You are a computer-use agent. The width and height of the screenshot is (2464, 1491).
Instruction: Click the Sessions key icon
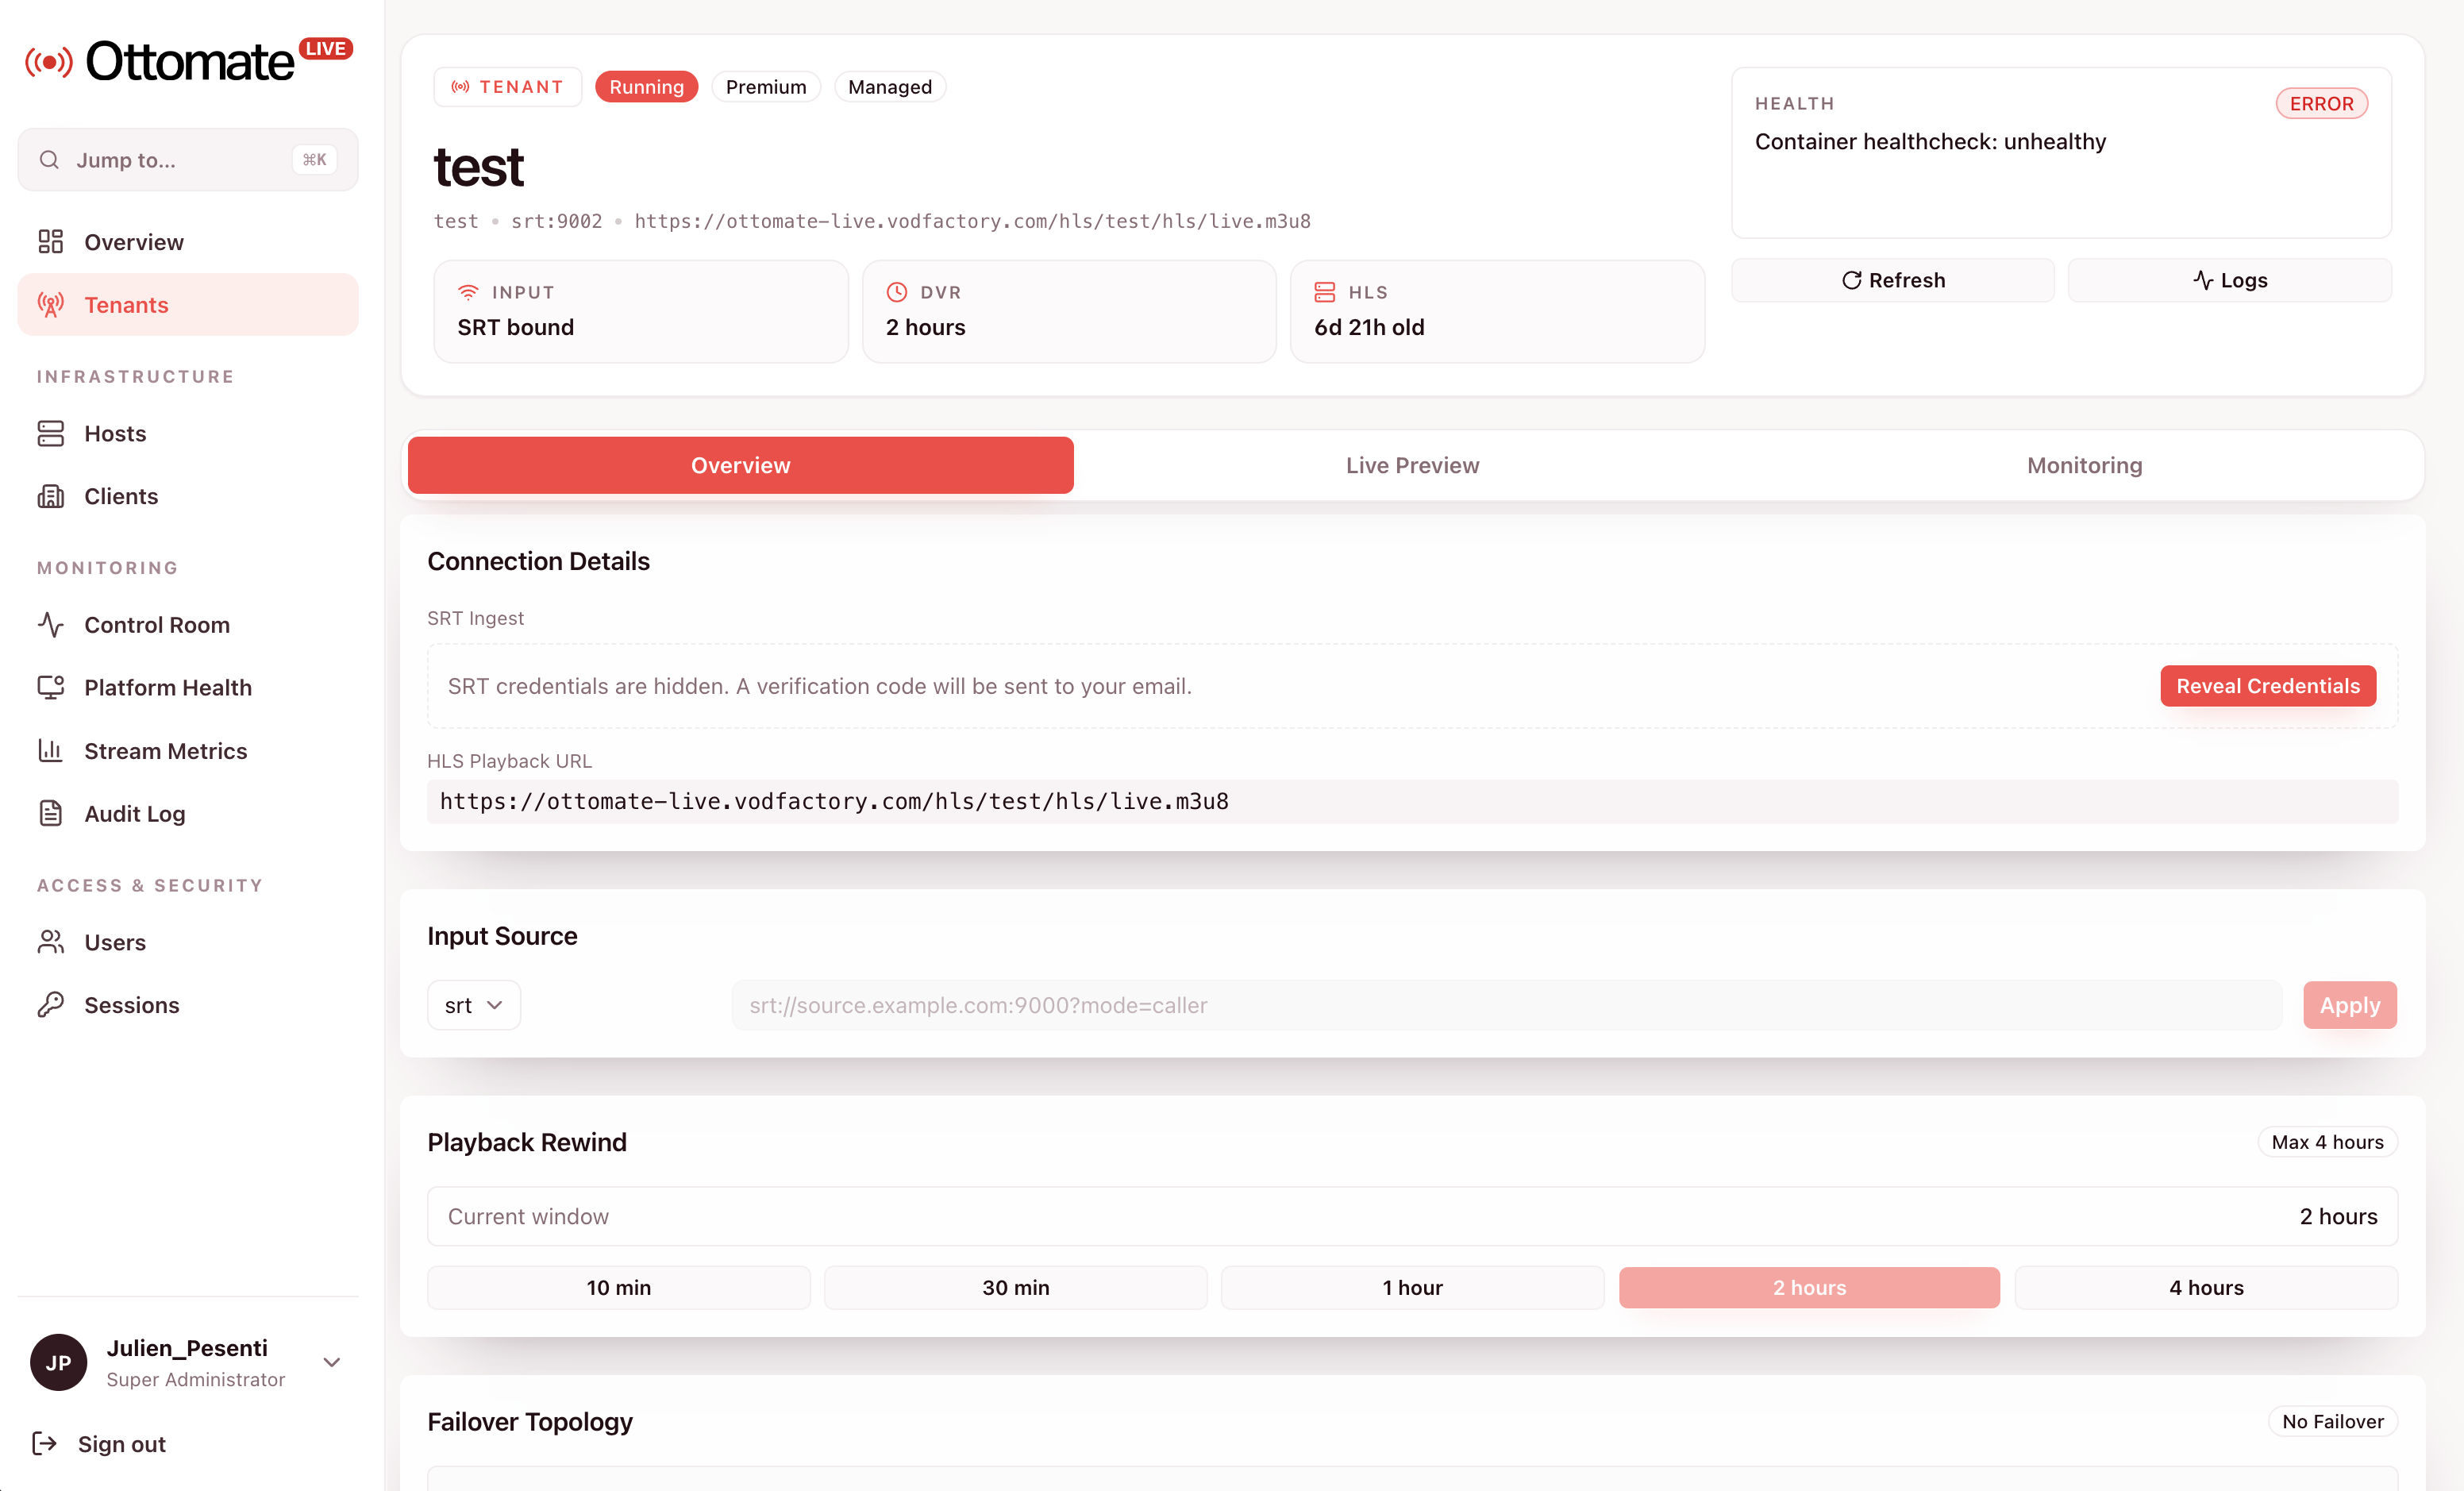coord(51,1005)
